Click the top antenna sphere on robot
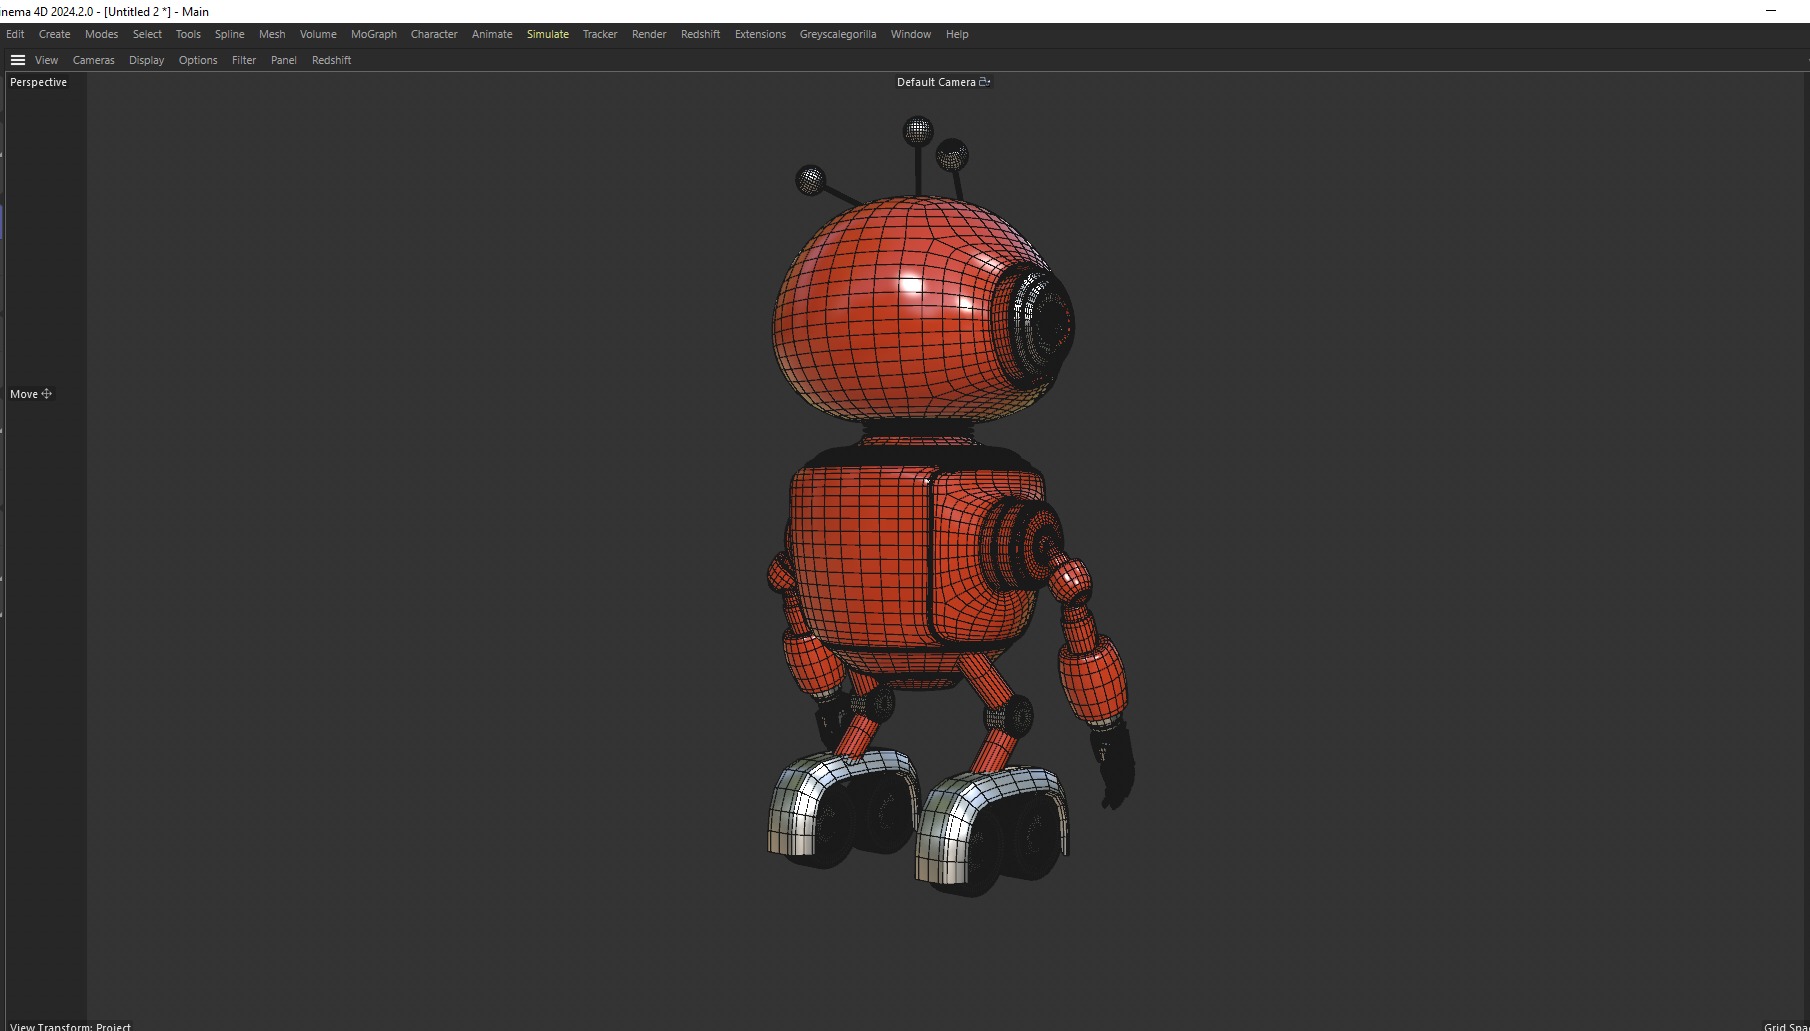 point(917,131)
